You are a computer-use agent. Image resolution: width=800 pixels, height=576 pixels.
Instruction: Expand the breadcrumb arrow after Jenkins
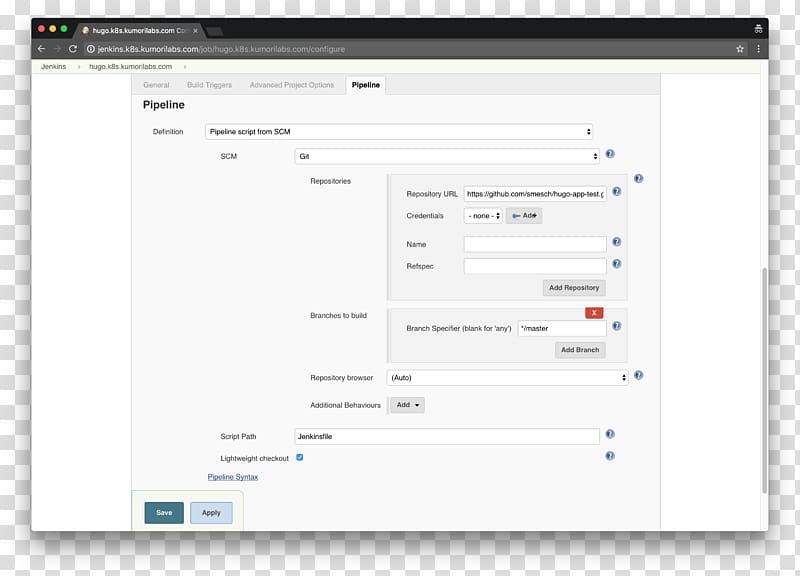[79, 67]
